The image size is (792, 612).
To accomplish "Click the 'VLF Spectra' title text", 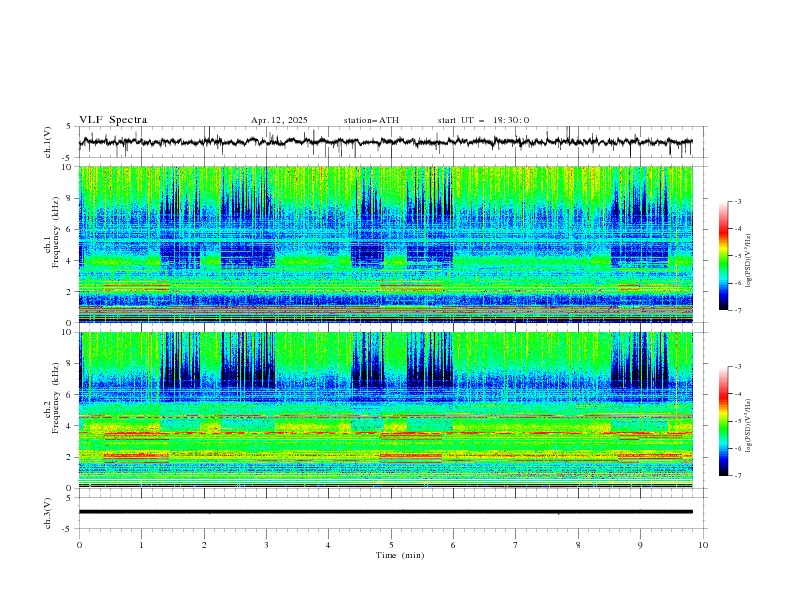I will (x=113, y=120).
